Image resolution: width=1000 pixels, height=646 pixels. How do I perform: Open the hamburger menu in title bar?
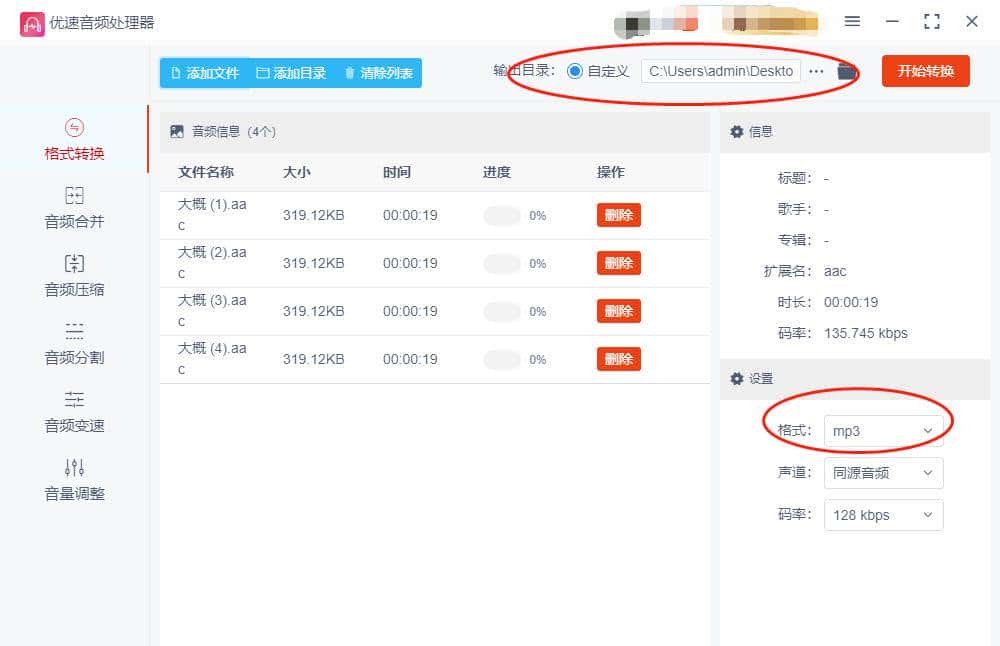[x=855, y=21]
